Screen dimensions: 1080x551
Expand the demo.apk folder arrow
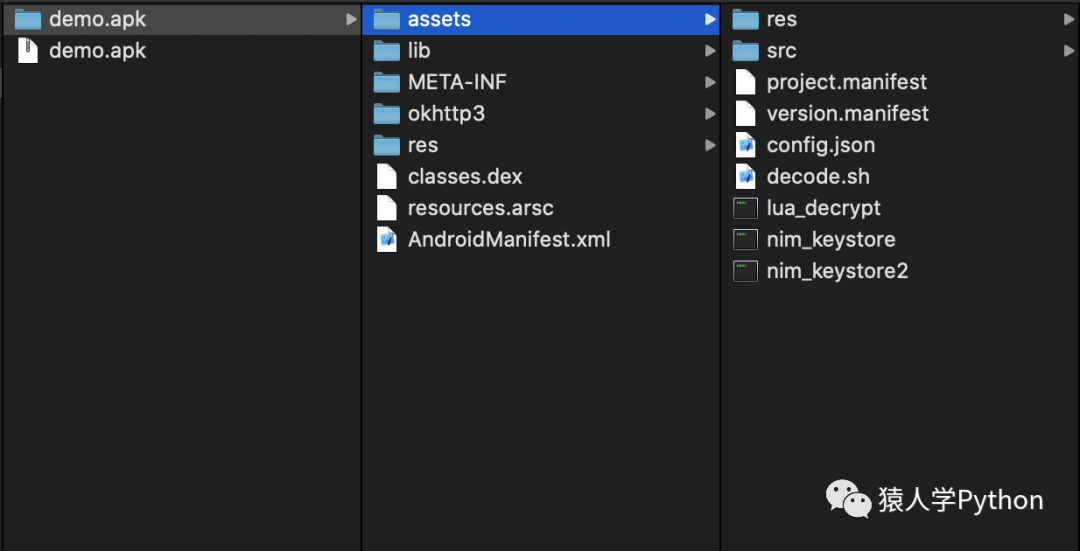351,19
